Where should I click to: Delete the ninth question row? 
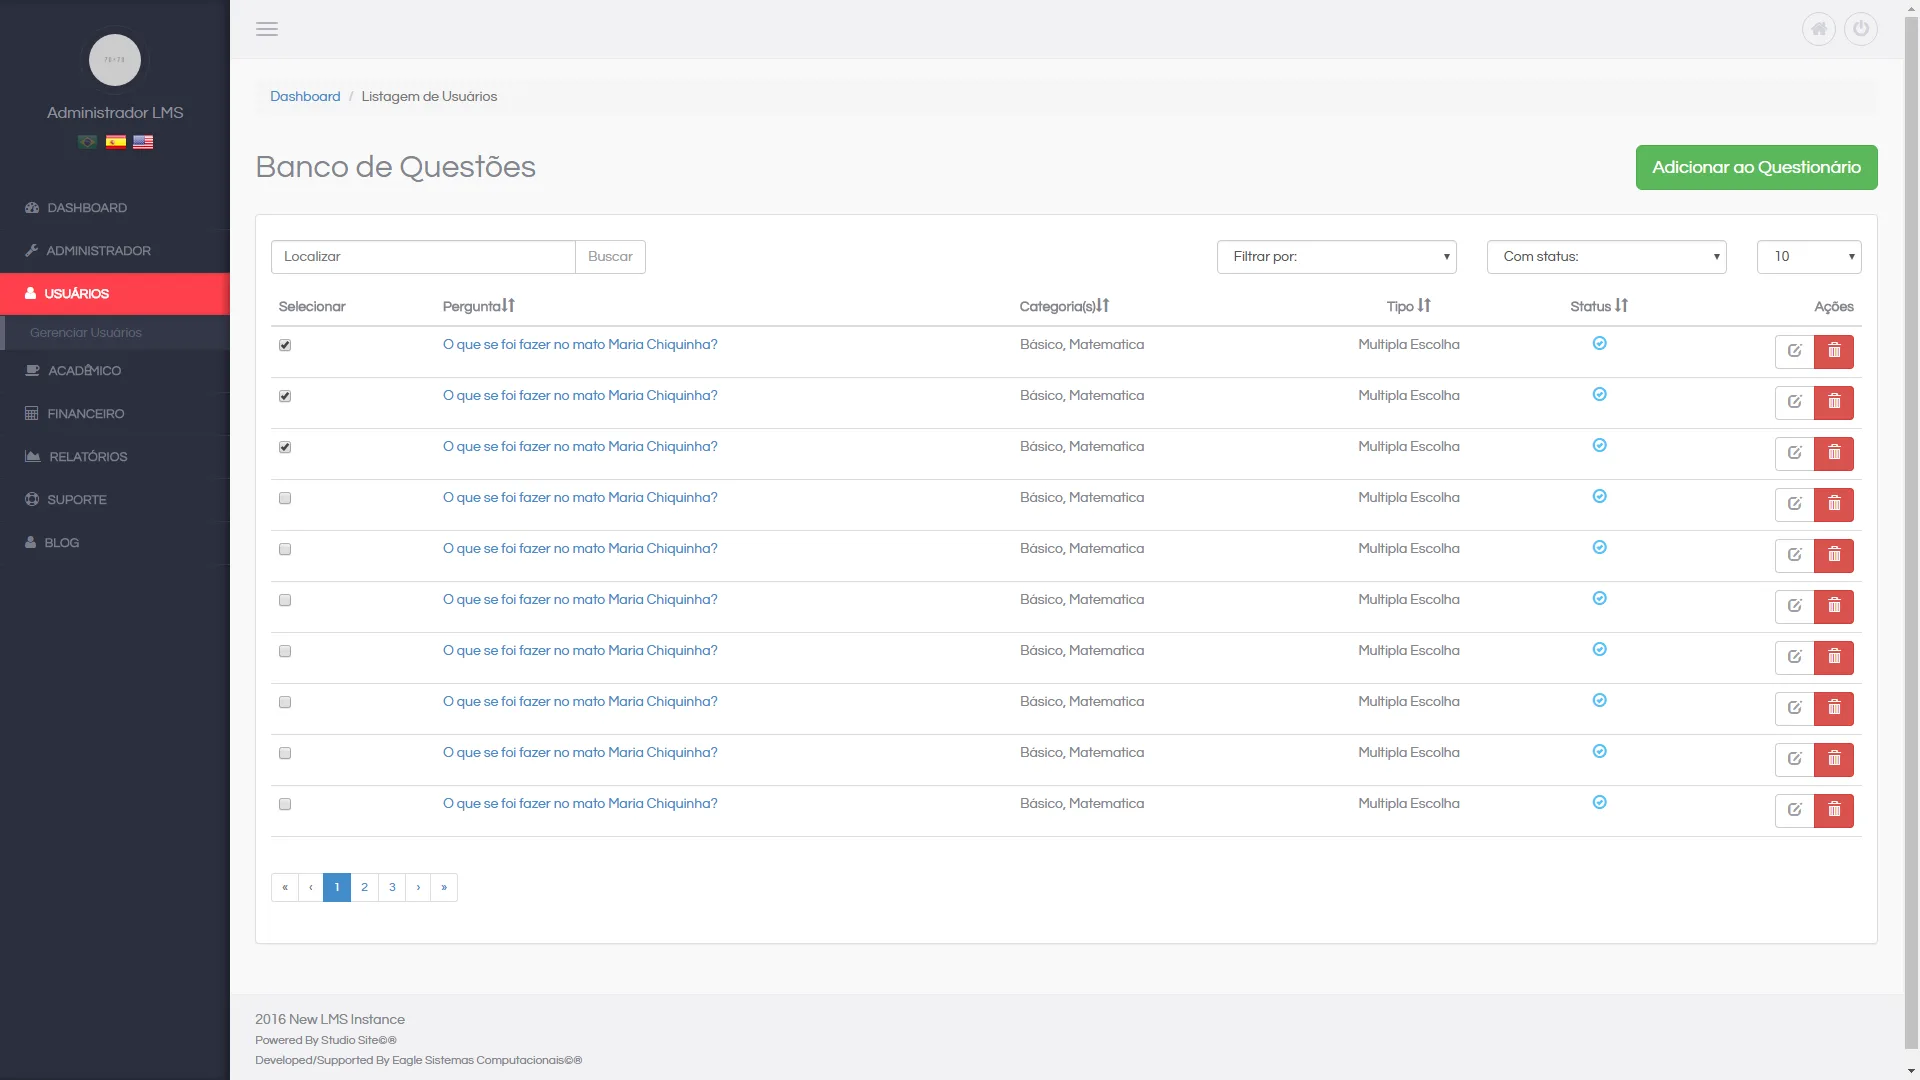[1834, 760]
